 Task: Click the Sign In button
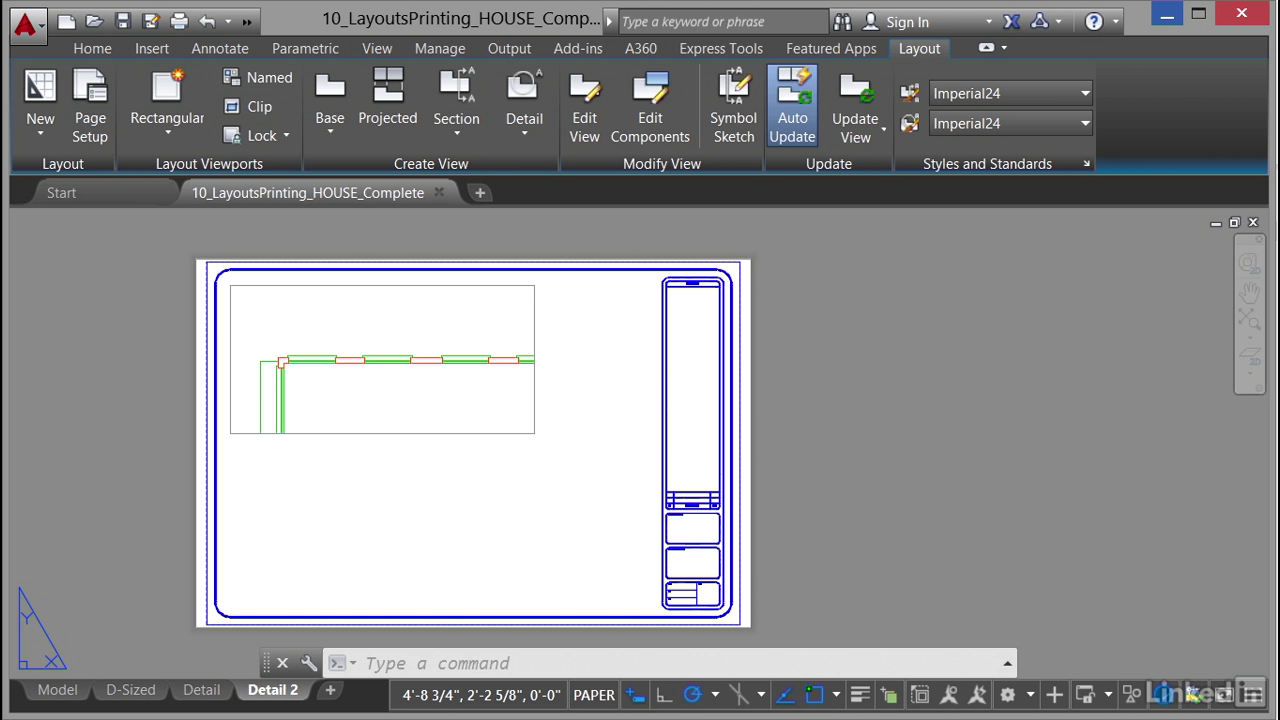point(906,22)
